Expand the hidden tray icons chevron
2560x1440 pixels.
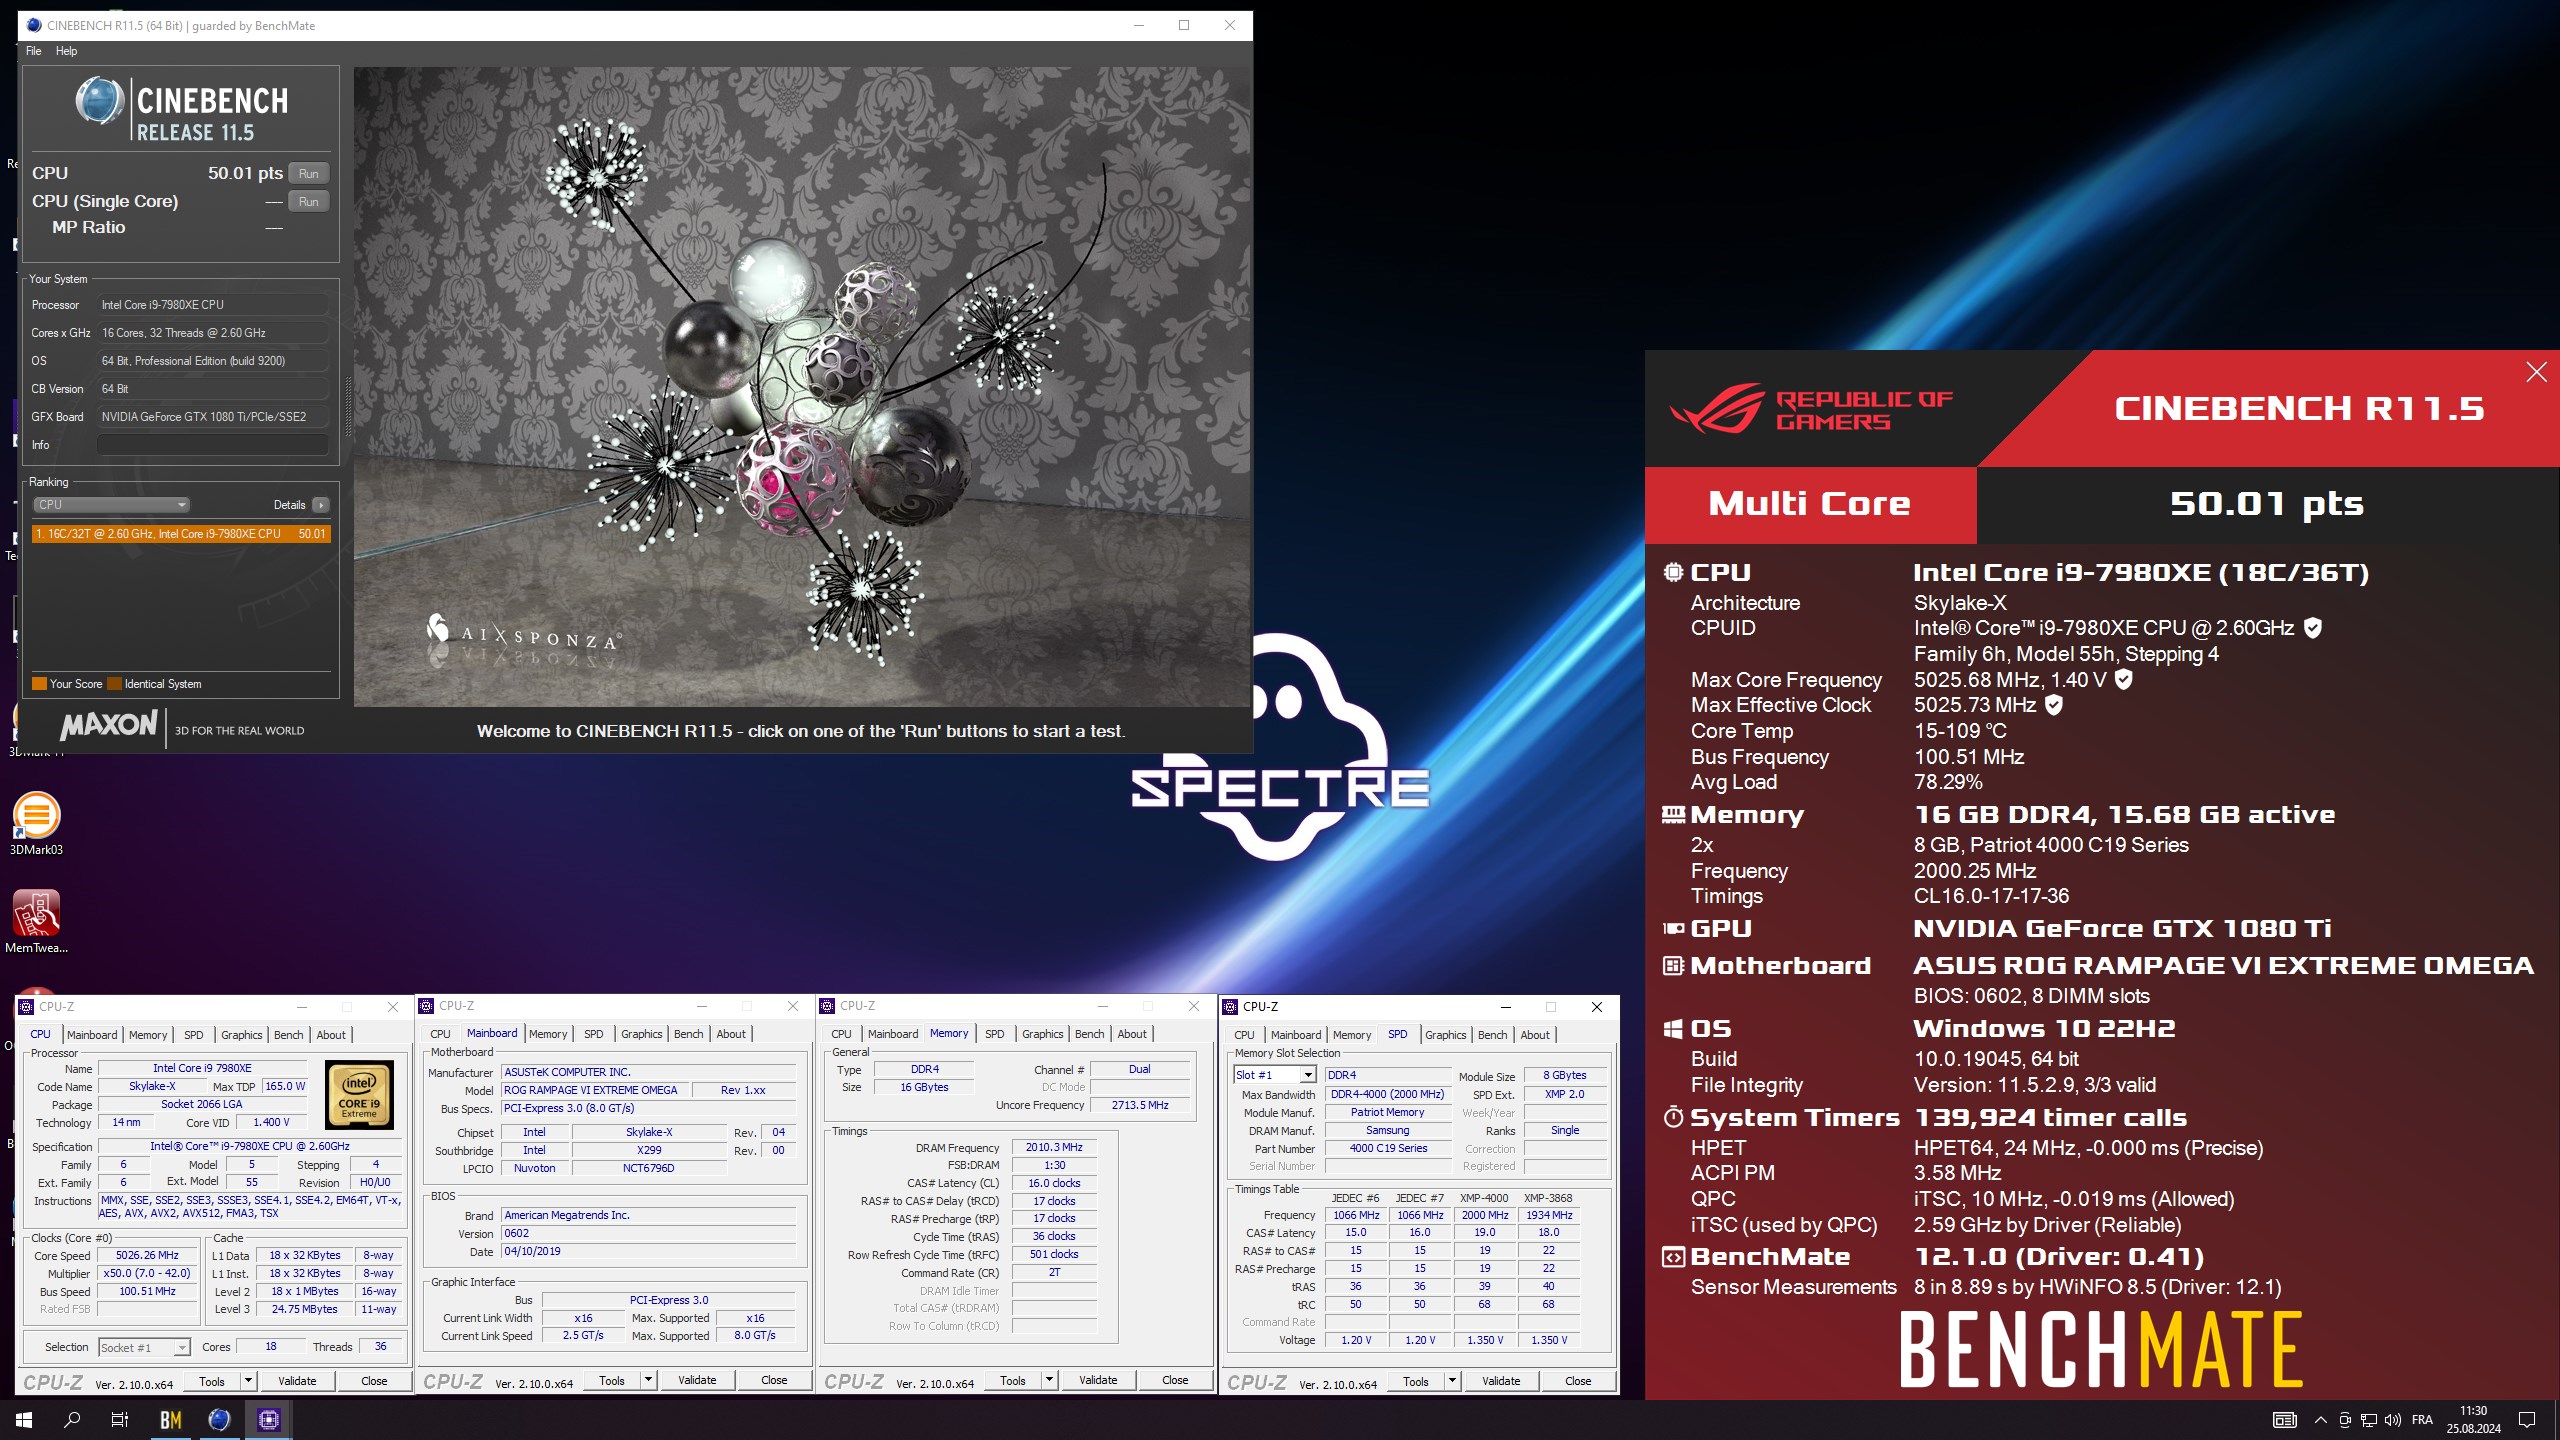tap(2320, 1420)
